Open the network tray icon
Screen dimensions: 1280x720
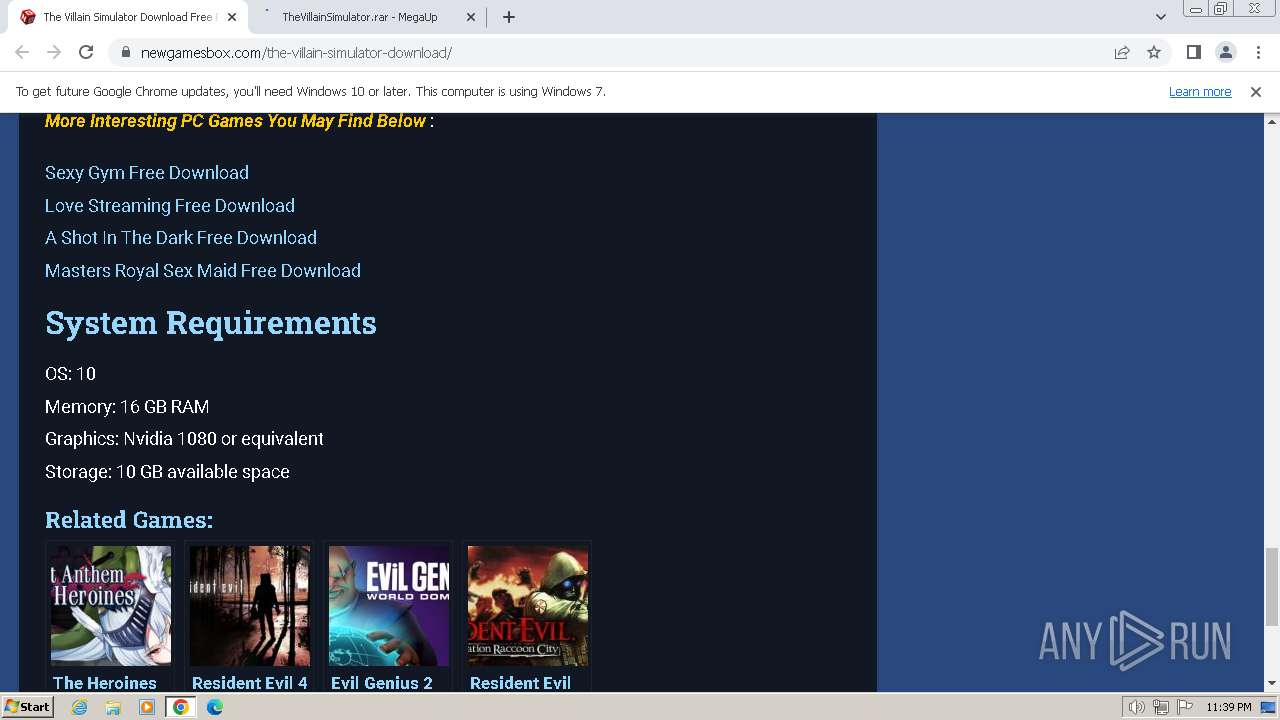(x=1161, y=707)
